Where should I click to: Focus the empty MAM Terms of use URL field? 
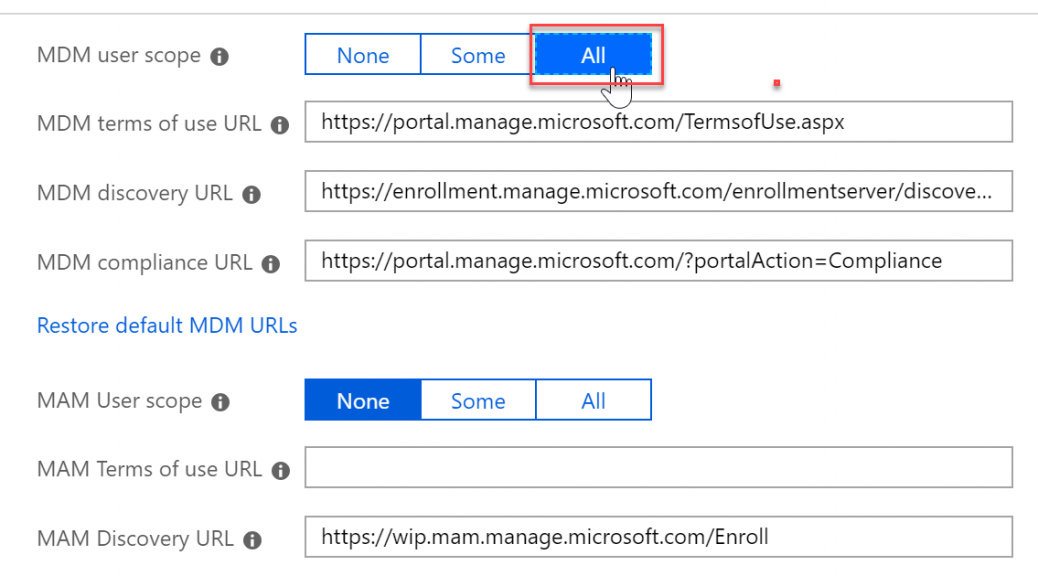(x=659, y=467)
